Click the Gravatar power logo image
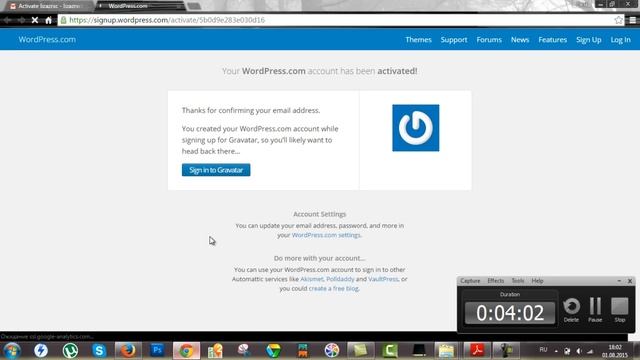The width and height of the screenshot is (640, 360). (x=416, y=128)
